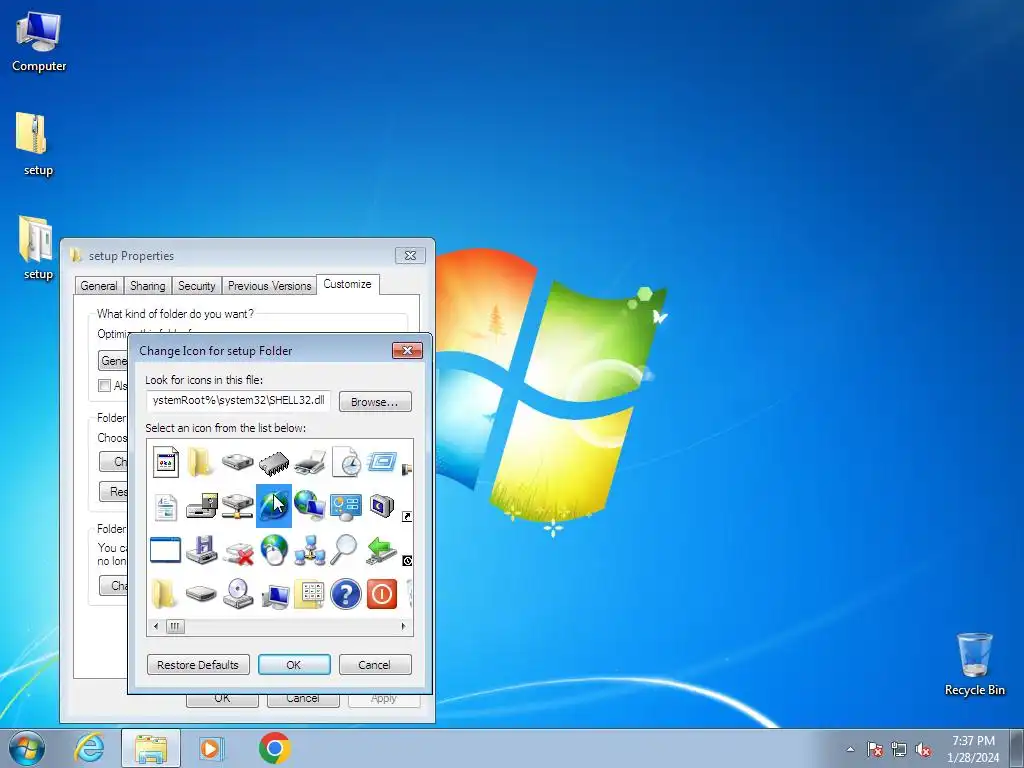Toggle the partially hidden checkbox in setup Properties
Screen dimensions: 1024x768
click(x=104, y=385)
